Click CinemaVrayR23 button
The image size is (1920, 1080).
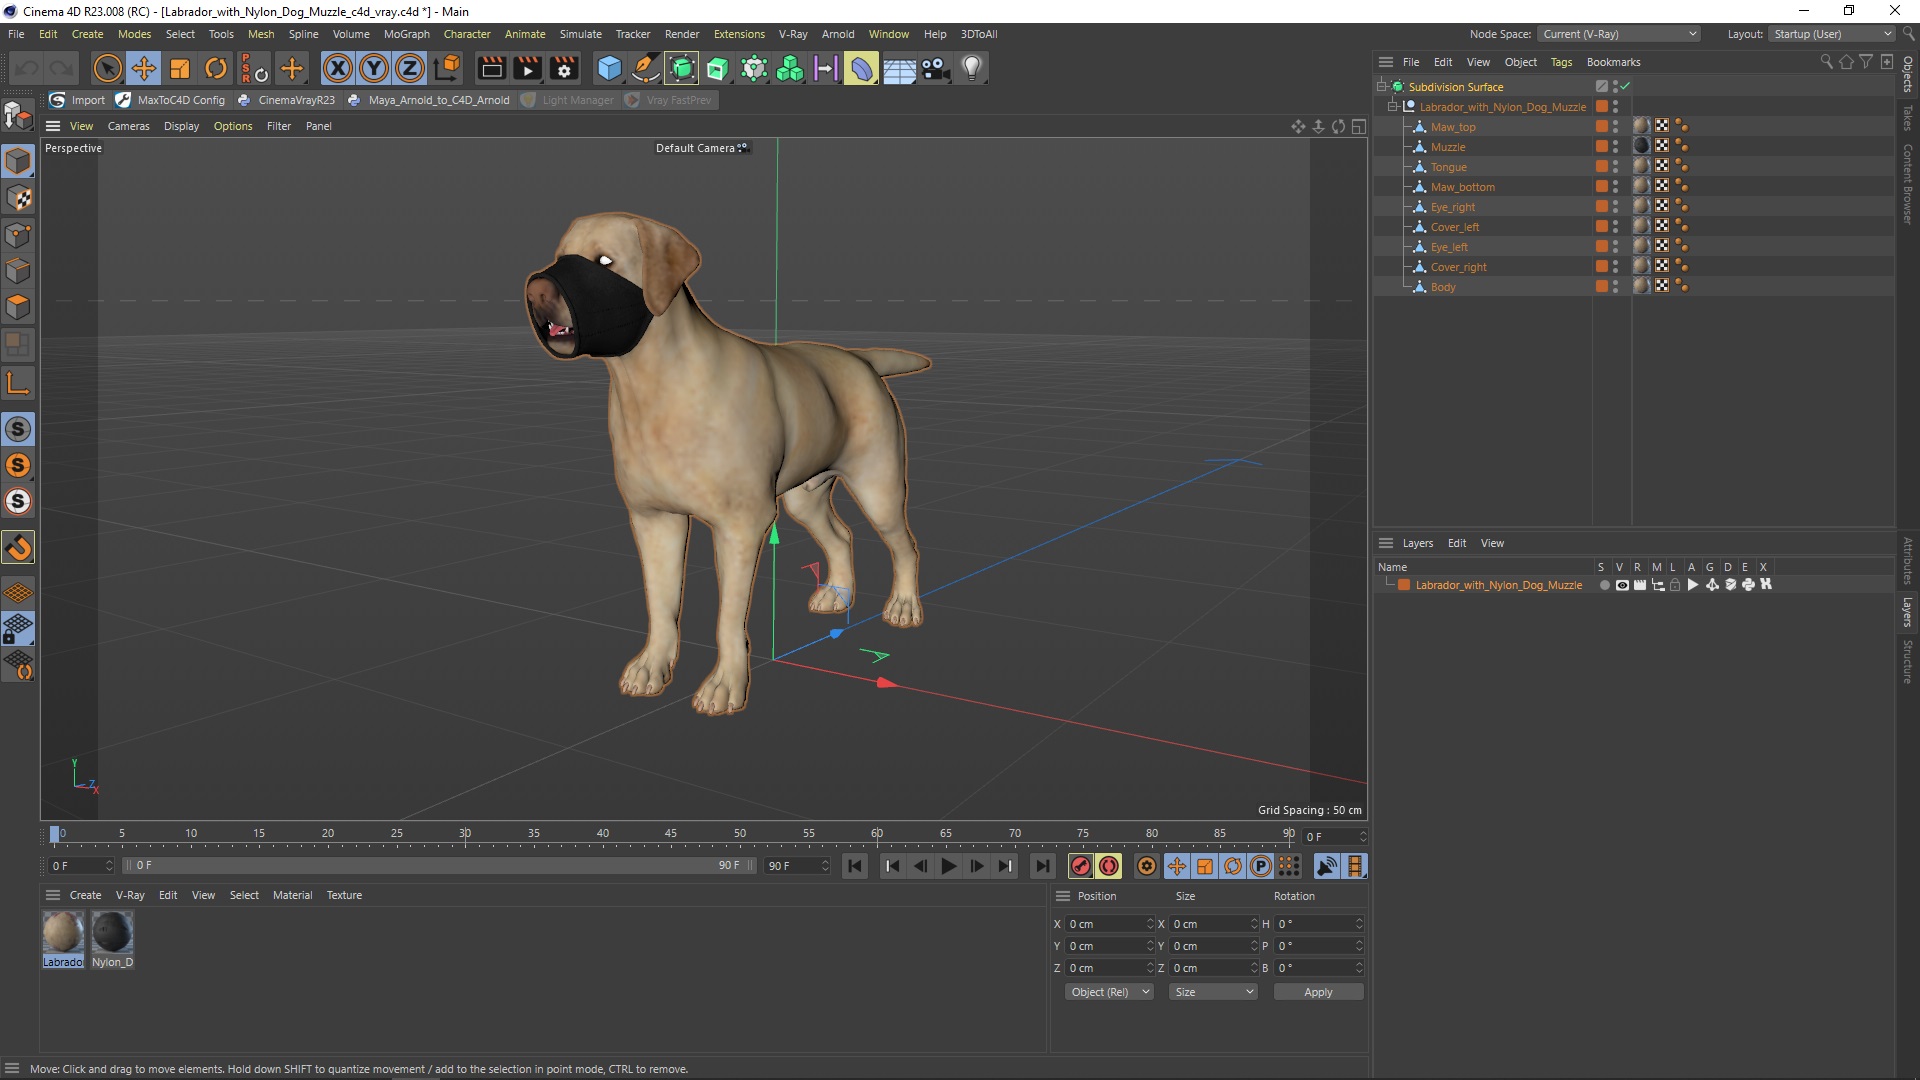click(x=286, y=100)
